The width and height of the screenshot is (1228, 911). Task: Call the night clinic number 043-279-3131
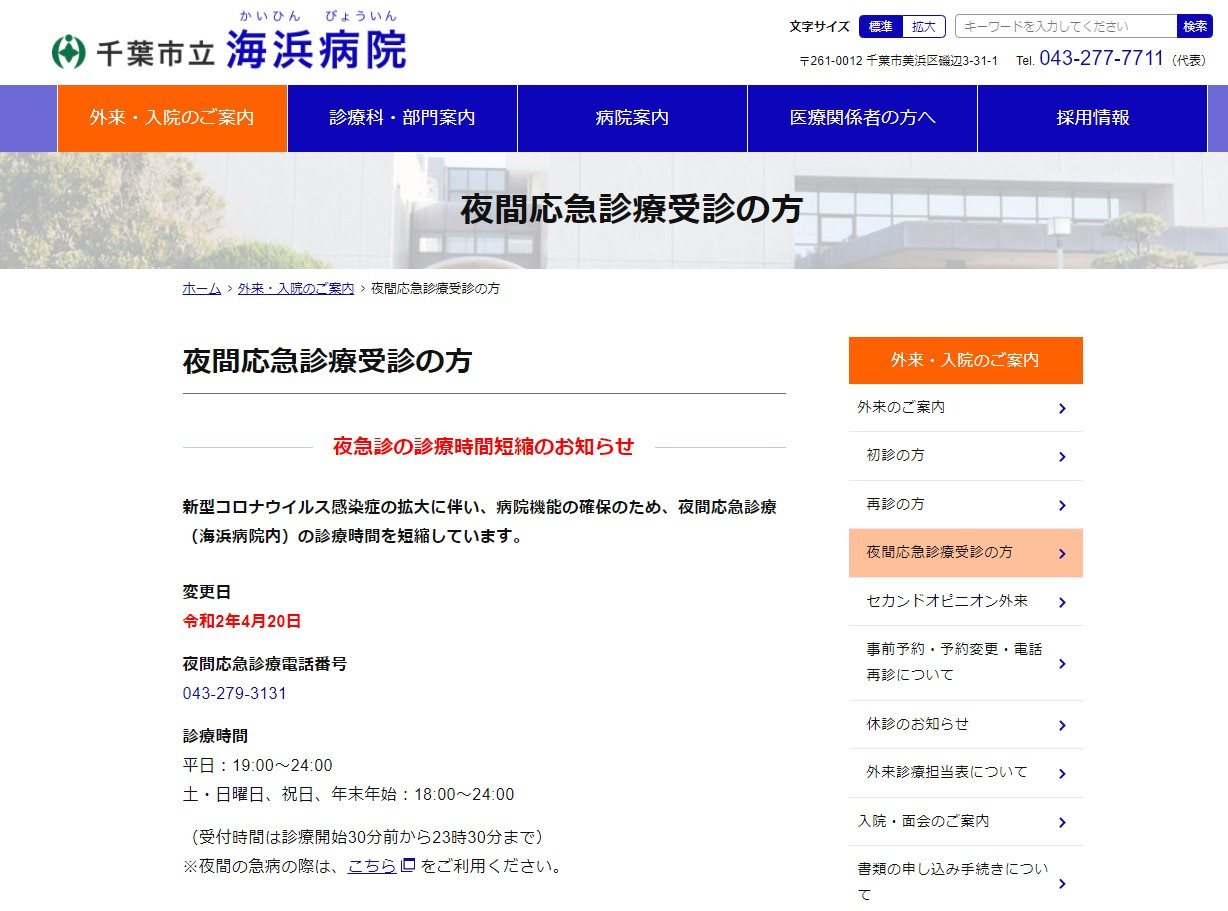pos(234,694)
